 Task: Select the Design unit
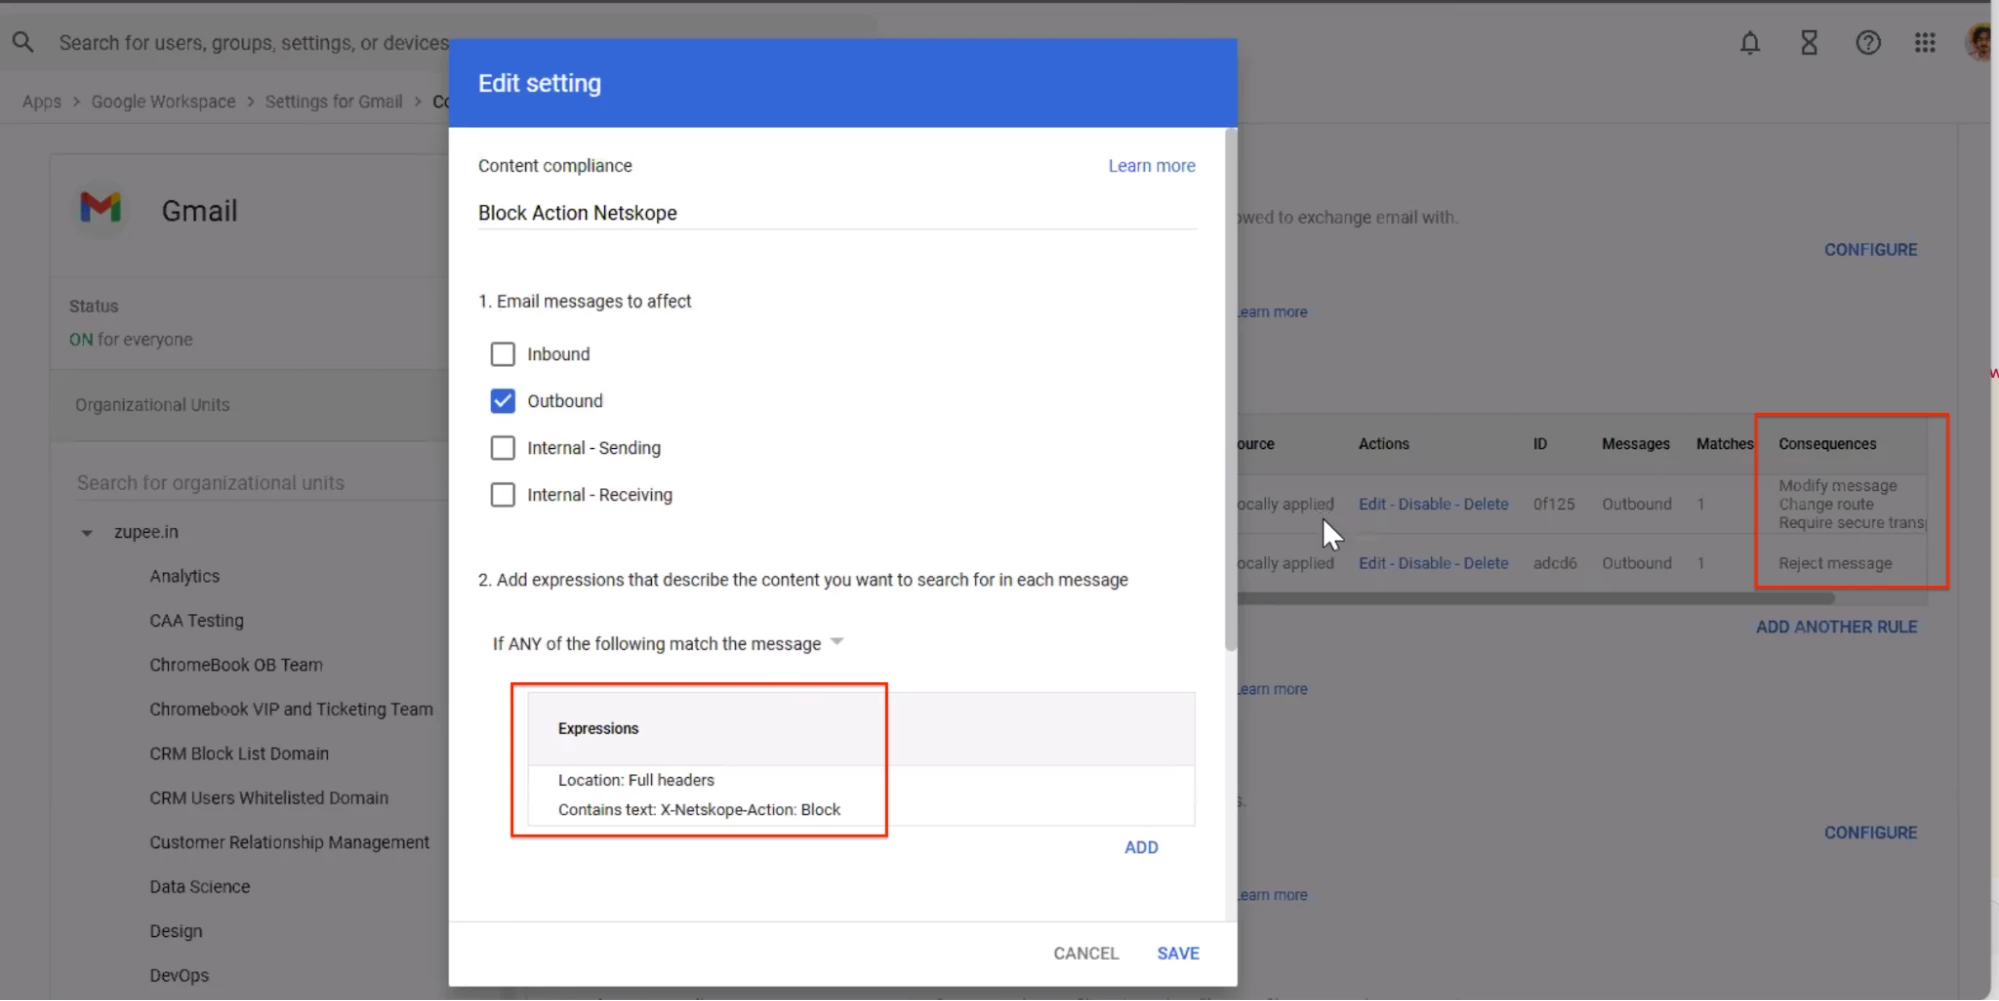[176, 931]
